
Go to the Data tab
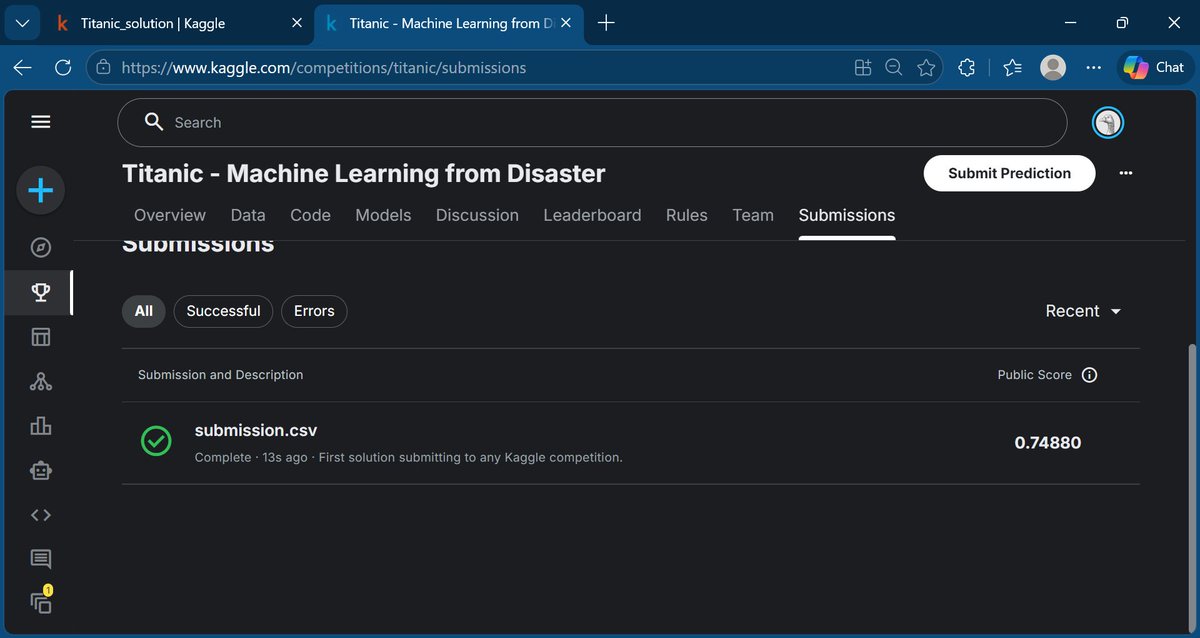248,215
